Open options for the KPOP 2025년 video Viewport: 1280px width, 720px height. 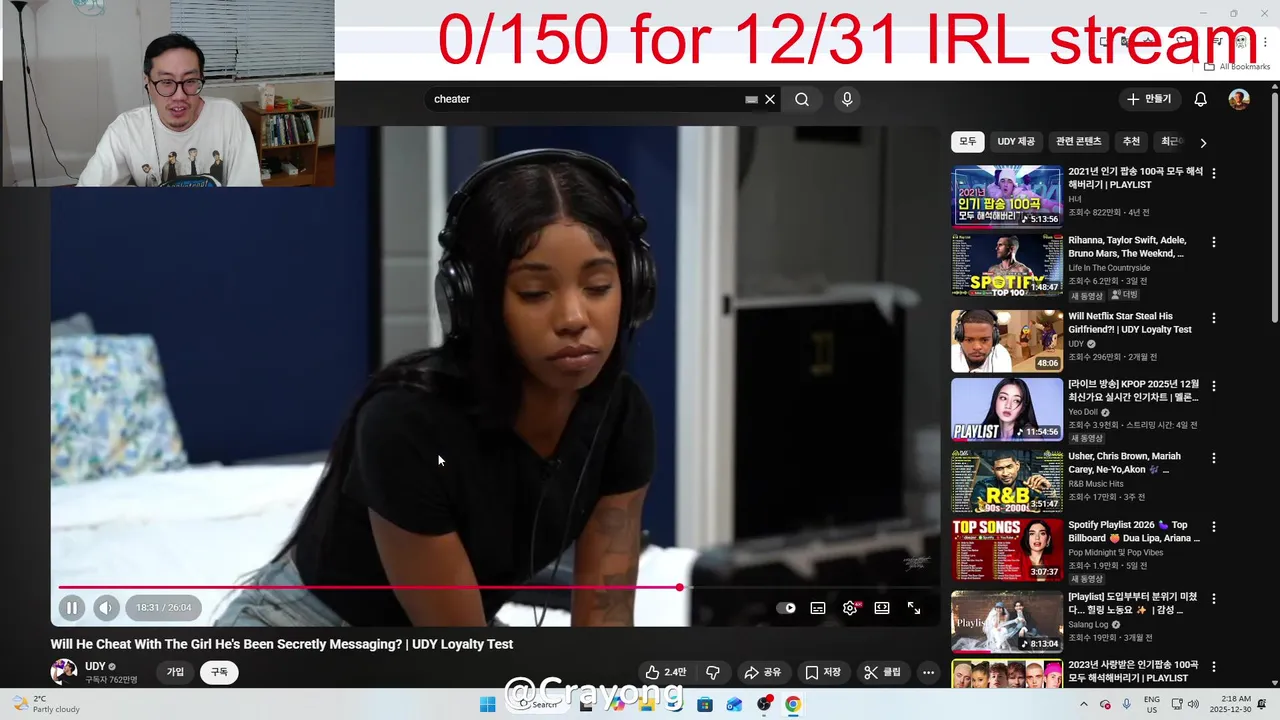(1214, 386)
